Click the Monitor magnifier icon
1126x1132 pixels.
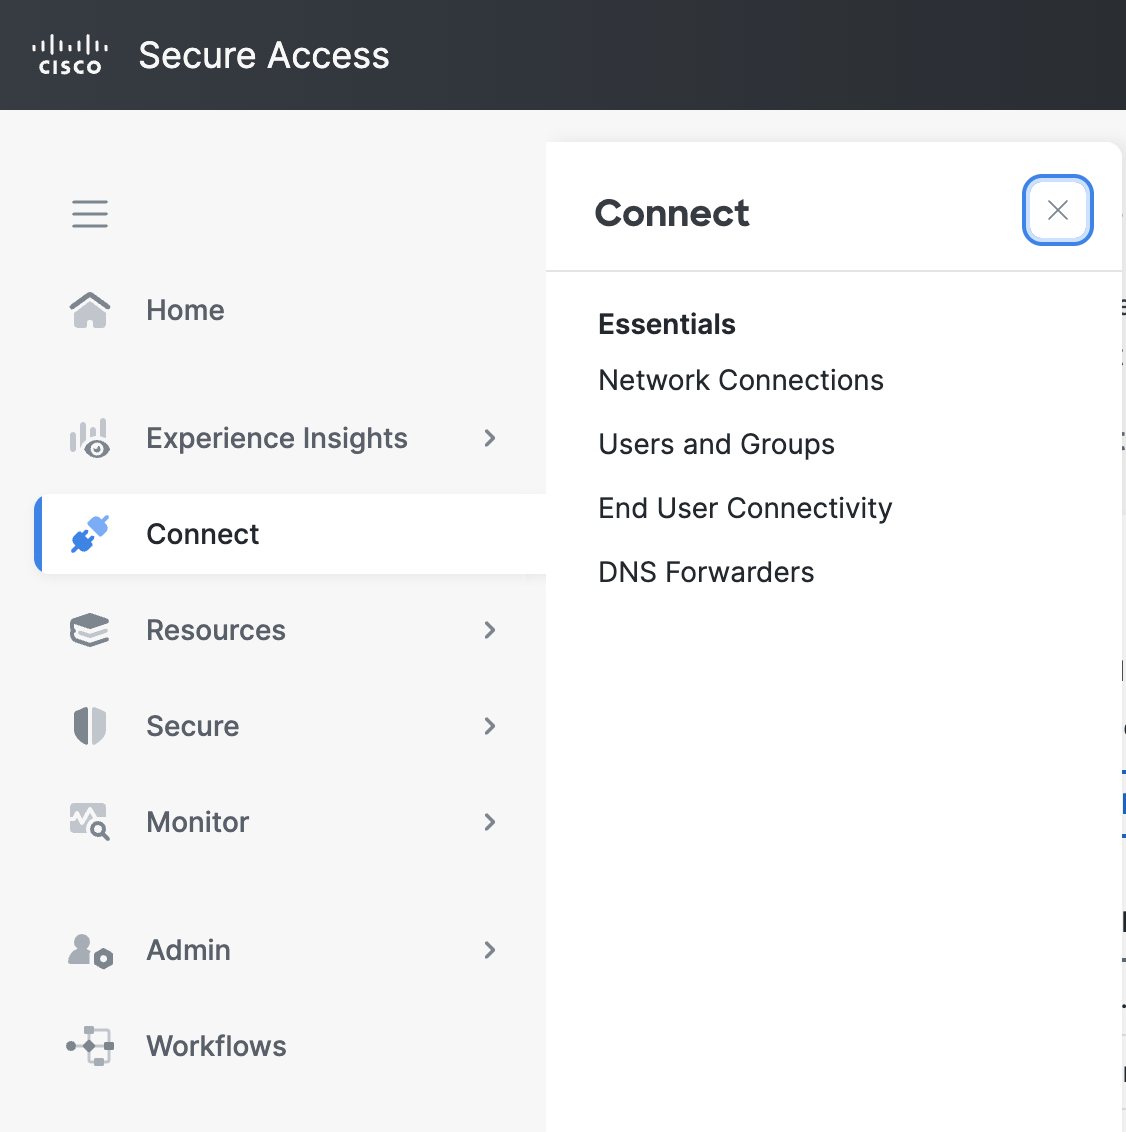click(x=90, y=822)
